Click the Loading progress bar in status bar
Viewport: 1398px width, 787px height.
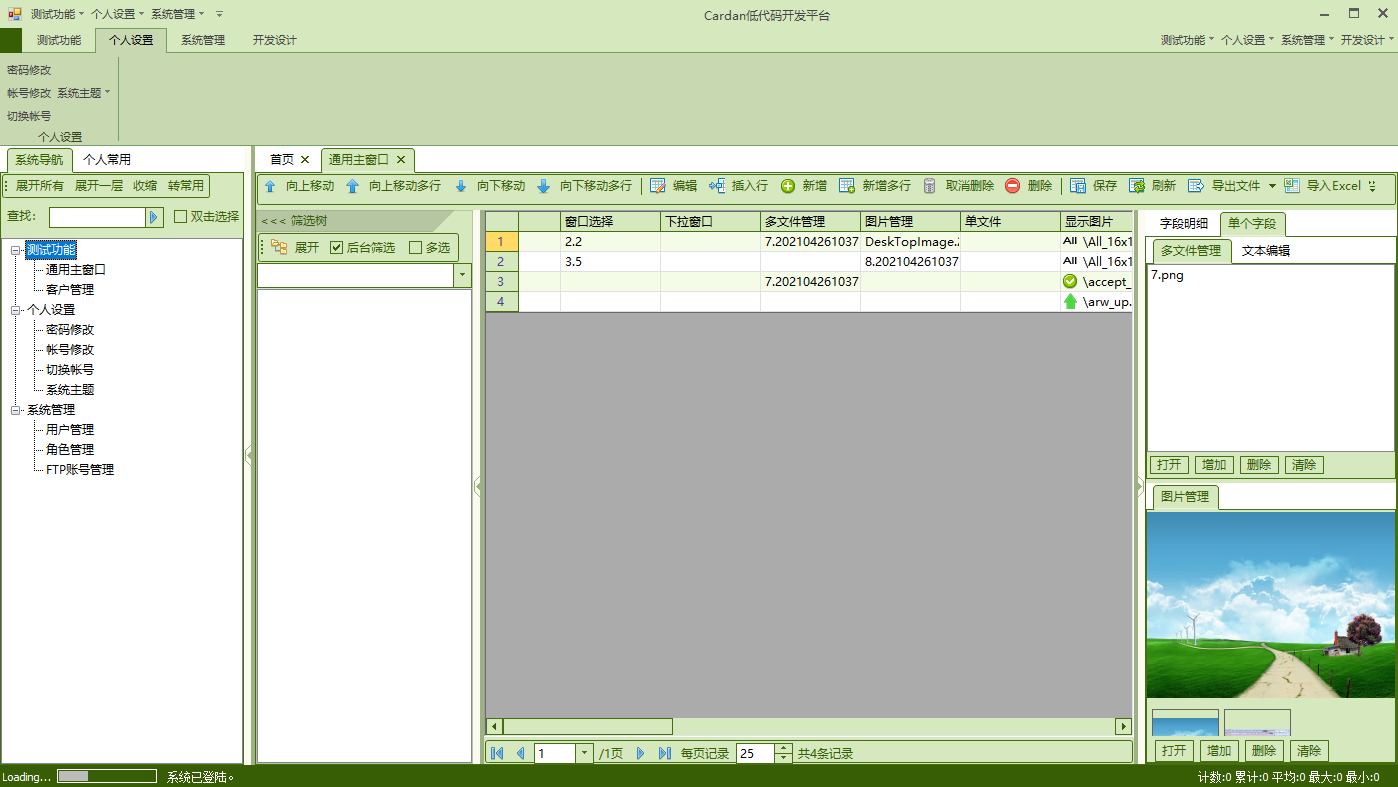pyautogui.click(x=107, y=776)
